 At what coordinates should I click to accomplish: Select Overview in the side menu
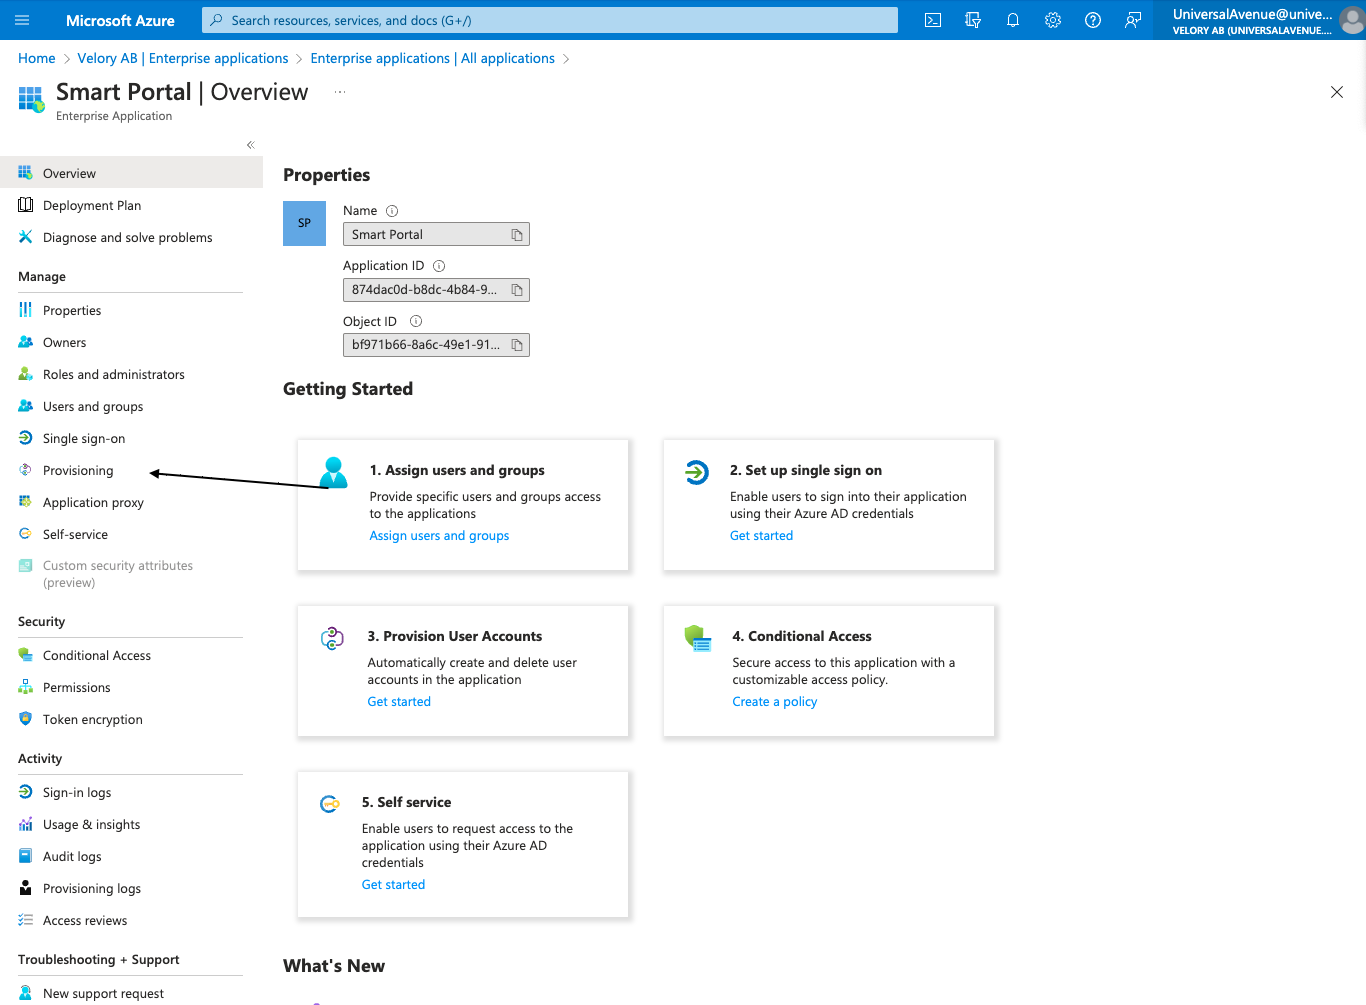[x=131, y=173]
